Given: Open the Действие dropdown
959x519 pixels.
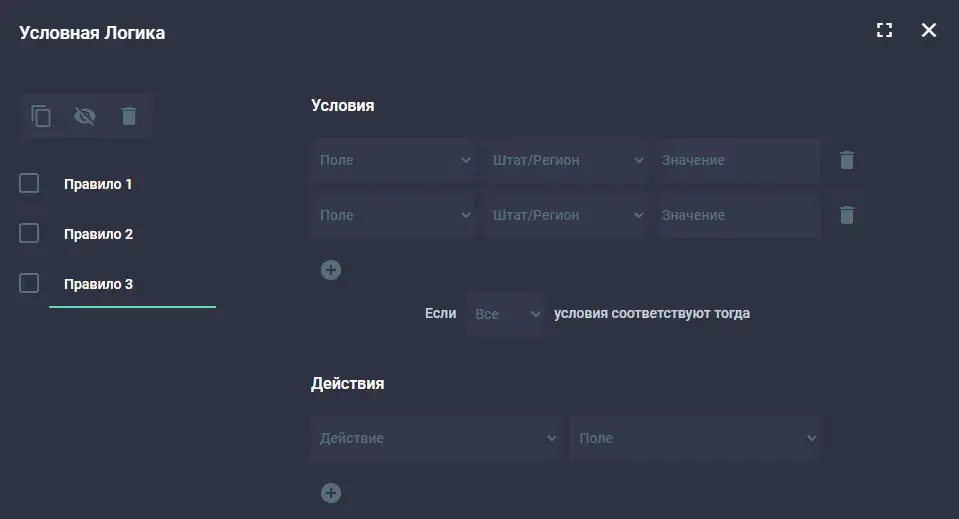Looking at the screenshot, I should click(438, 438).
